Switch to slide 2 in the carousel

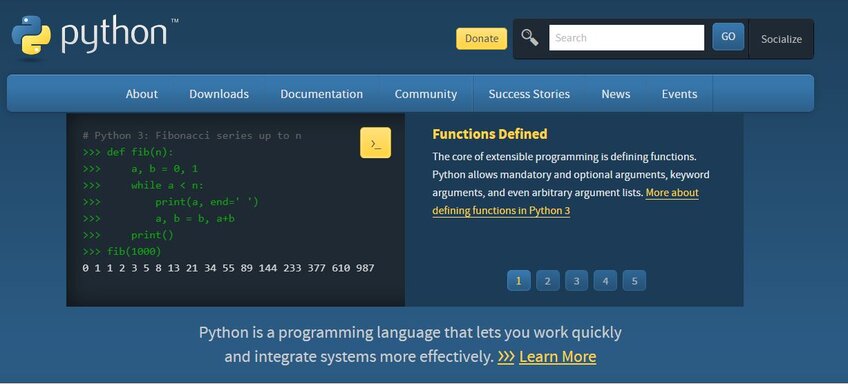point(547,281)
